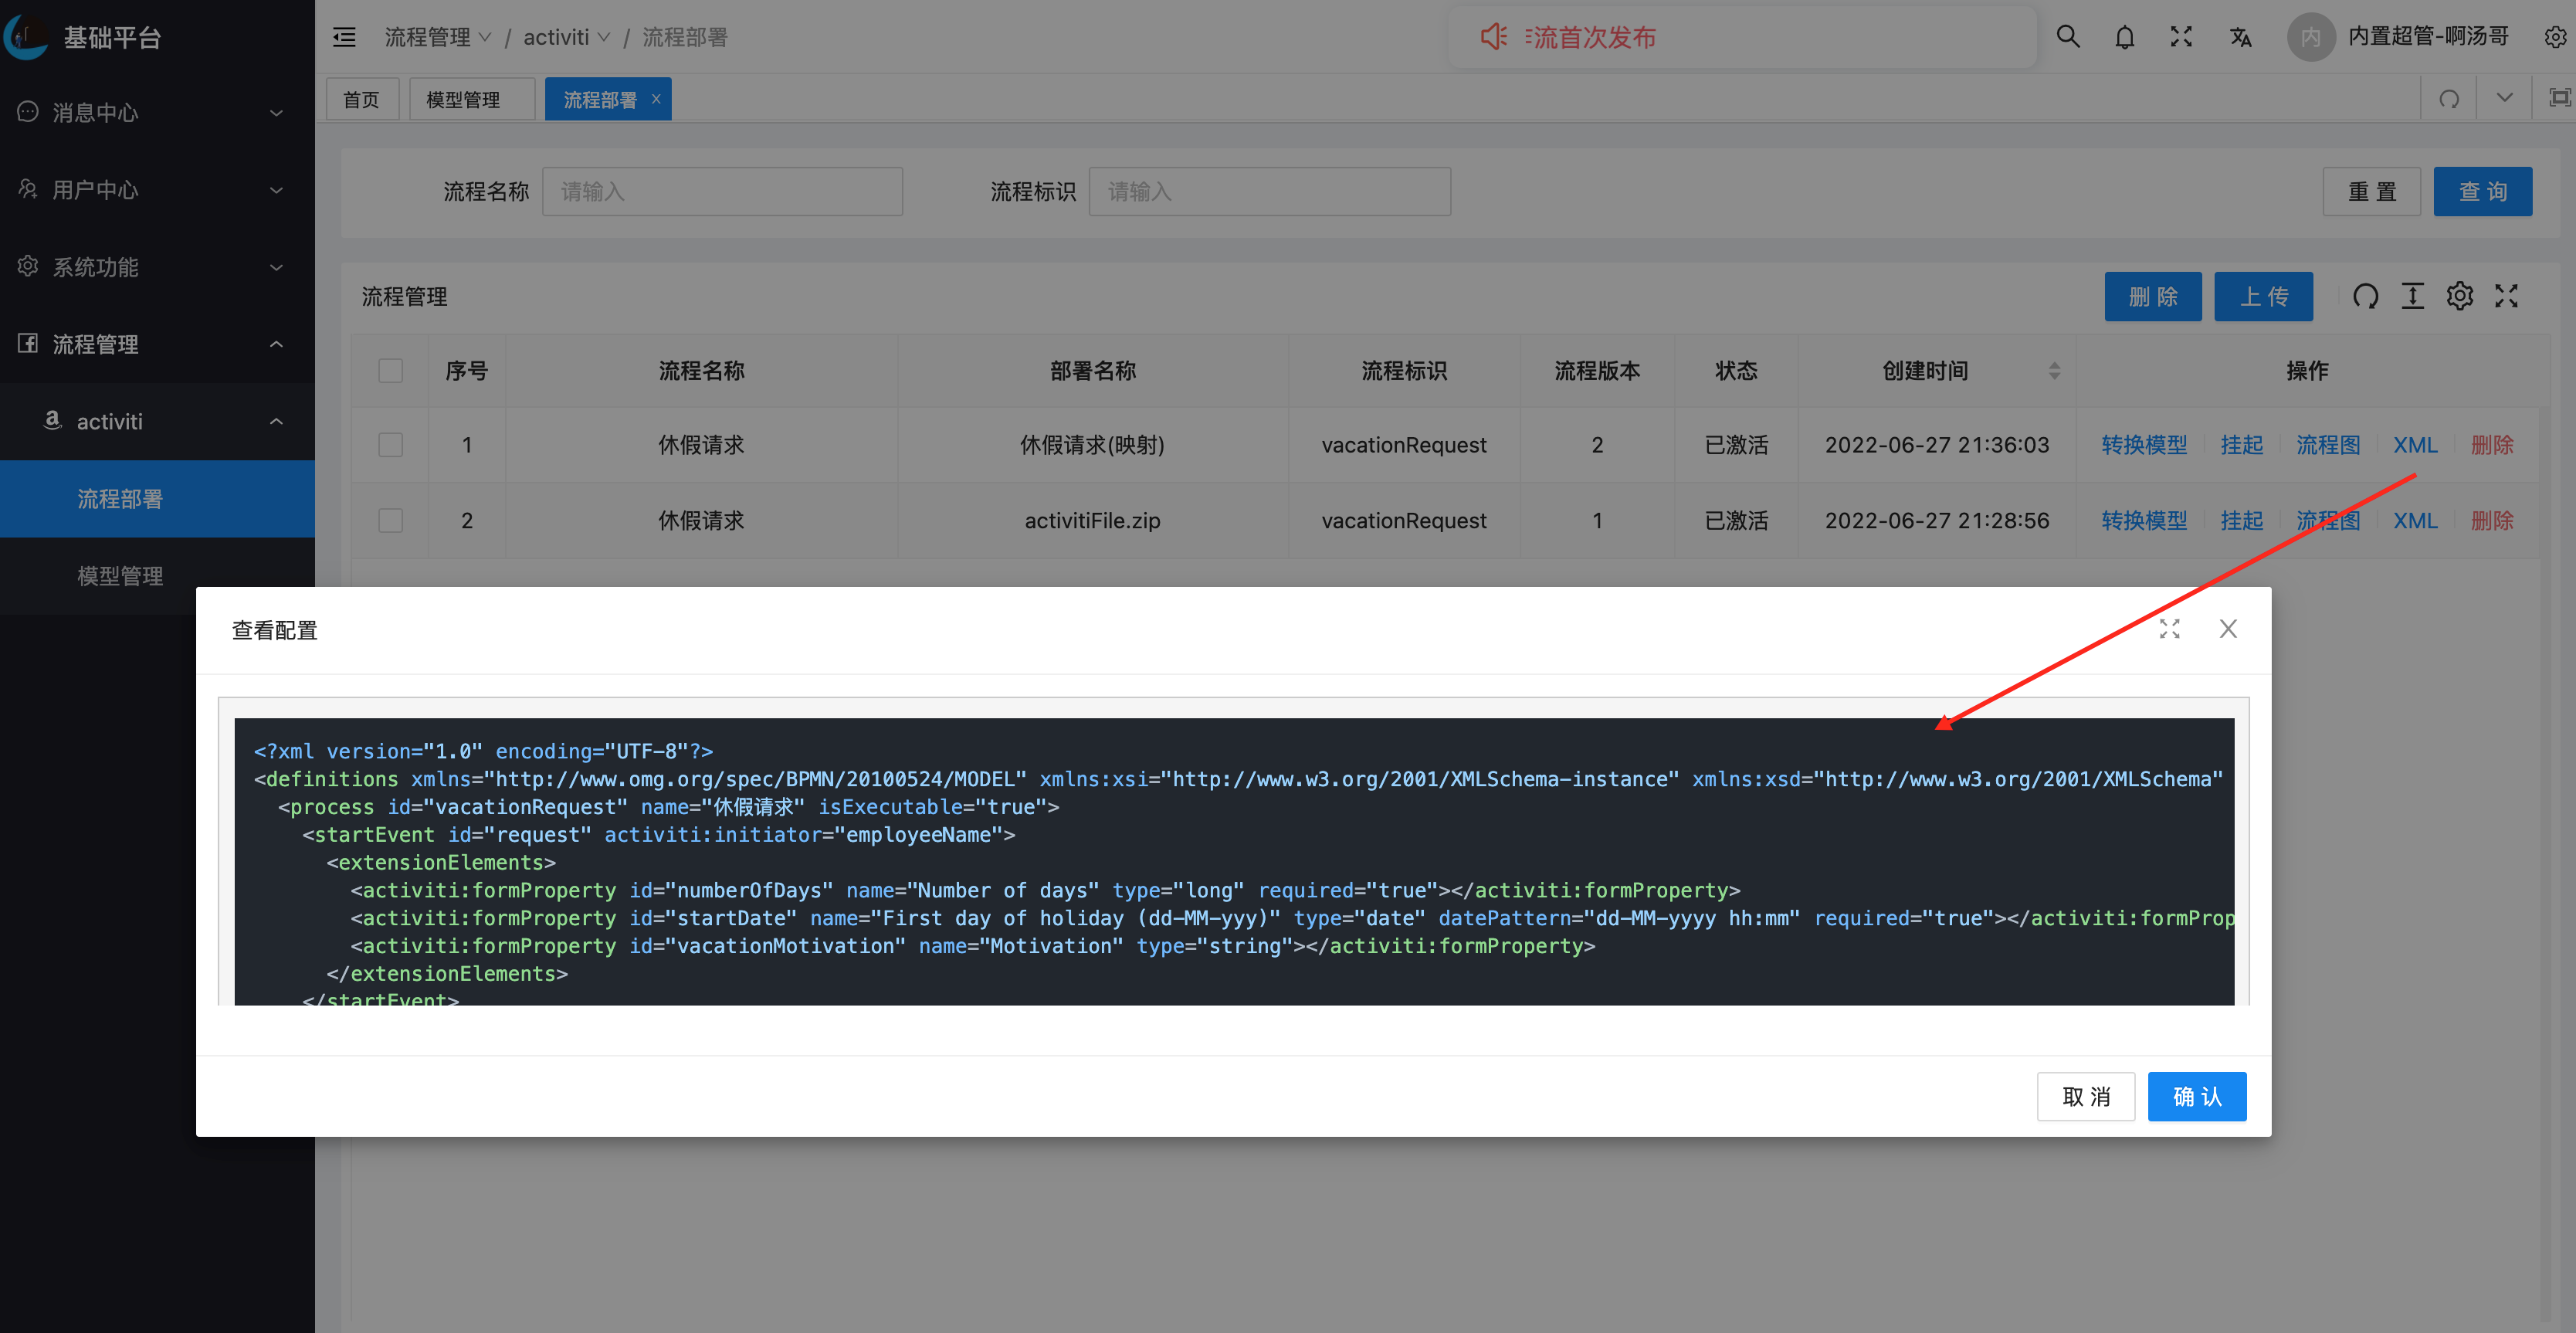Open the search magnifier icon in header
2576x1333 pixels.
(x=2067, y=37)
